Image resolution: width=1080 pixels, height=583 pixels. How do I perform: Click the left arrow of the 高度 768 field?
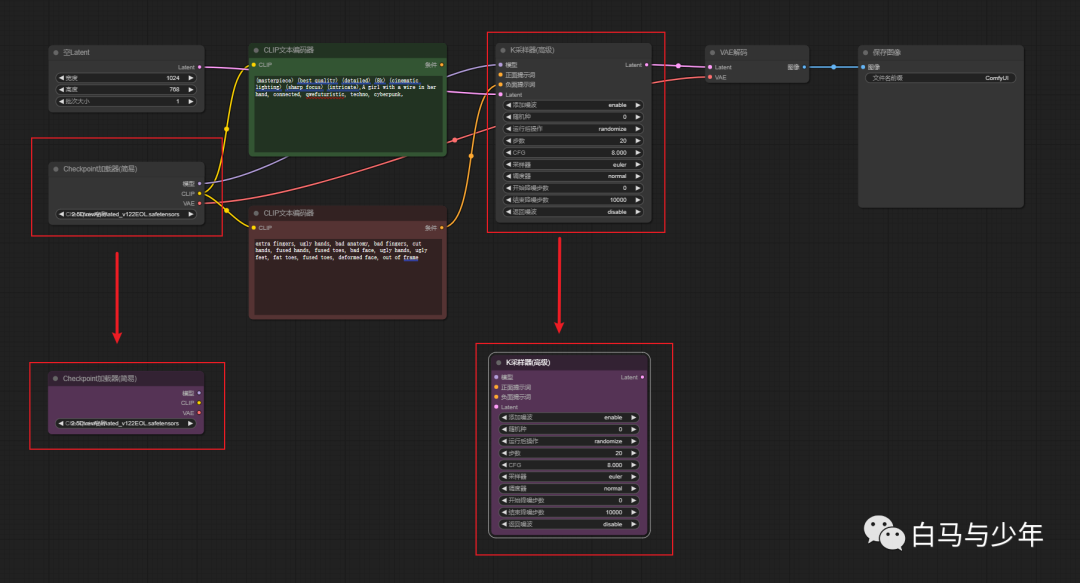coord(60,89)
